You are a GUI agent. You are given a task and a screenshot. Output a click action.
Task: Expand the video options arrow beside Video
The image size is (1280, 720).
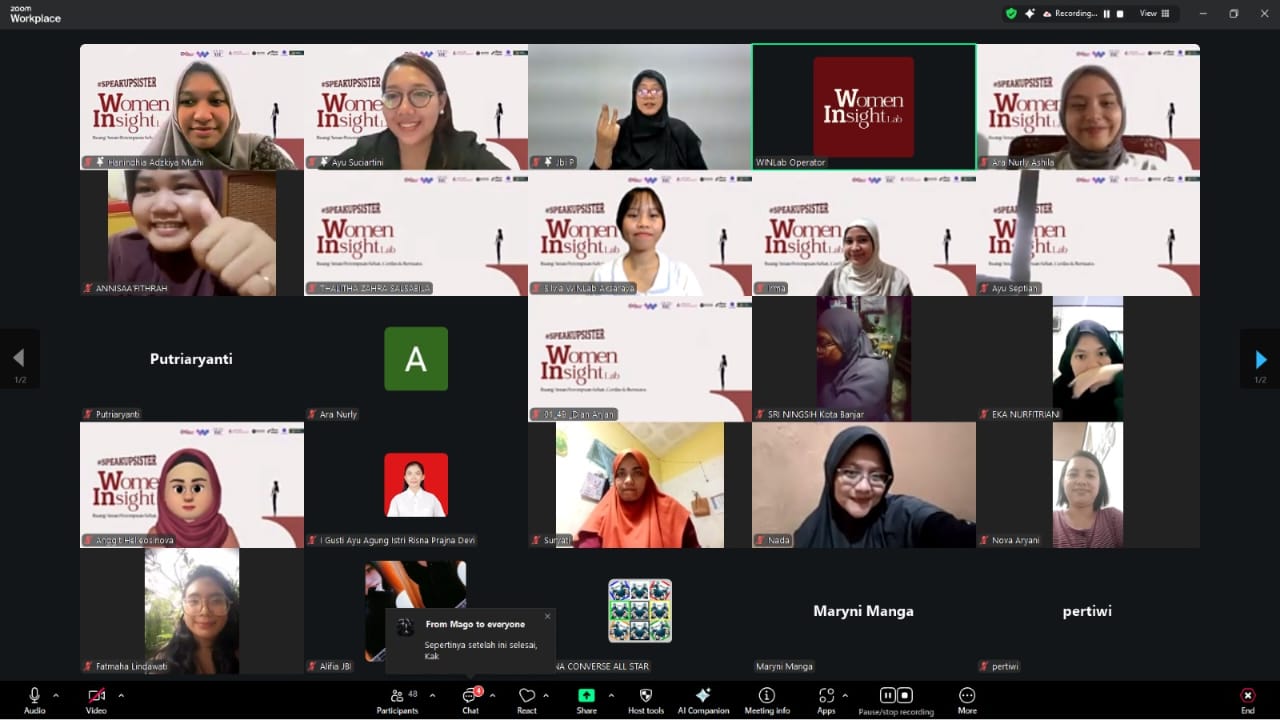121,695
